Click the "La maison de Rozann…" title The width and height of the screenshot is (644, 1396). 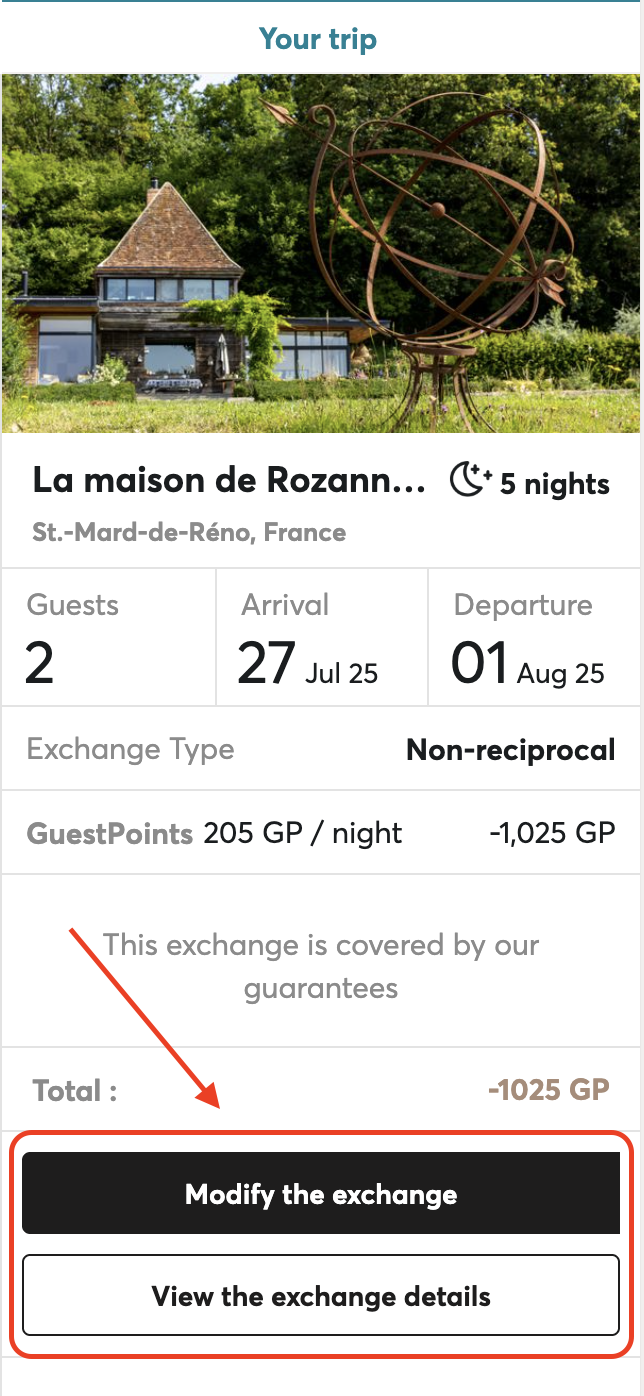(229, 481)
